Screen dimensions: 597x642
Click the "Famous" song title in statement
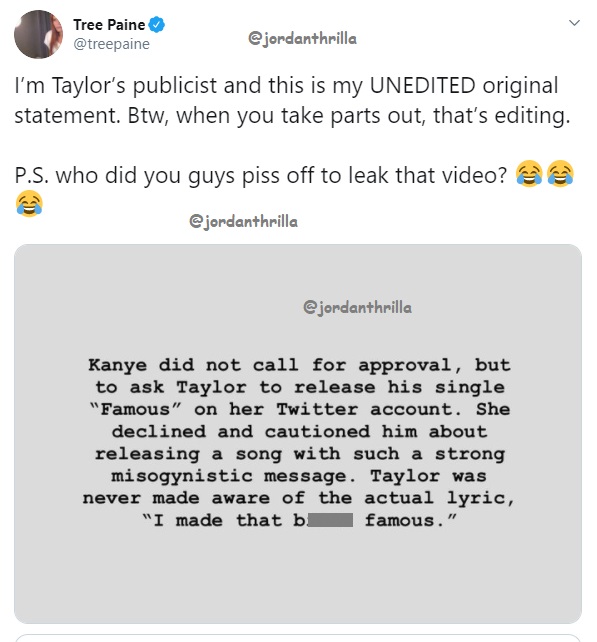(x=135, y=409)
